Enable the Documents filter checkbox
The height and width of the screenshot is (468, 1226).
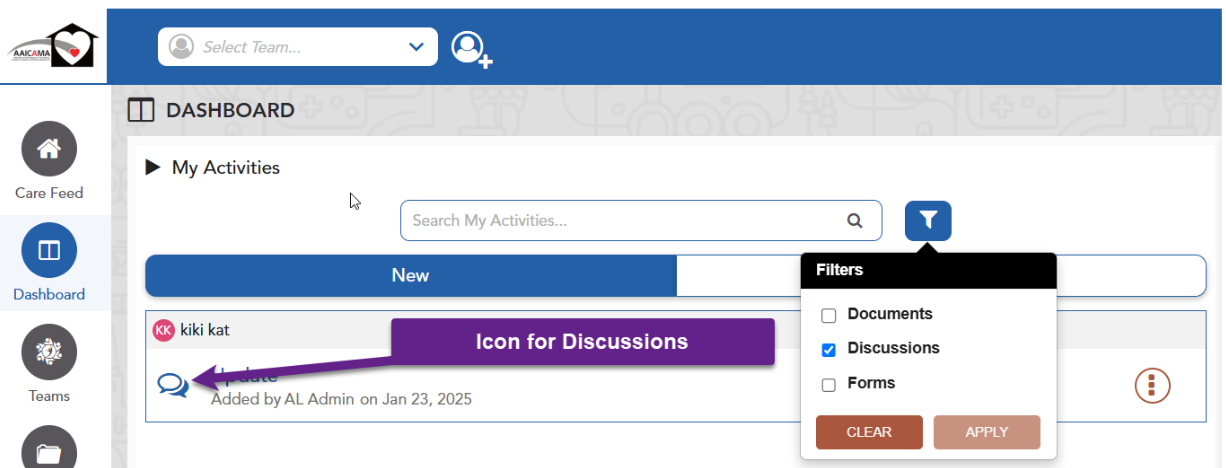point(828,316)
